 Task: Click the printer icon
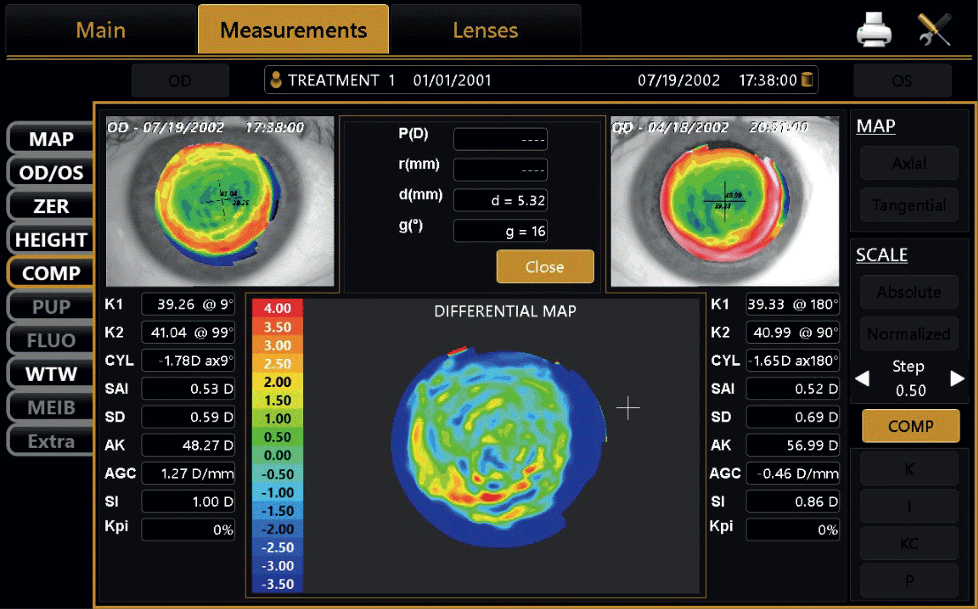873,31
